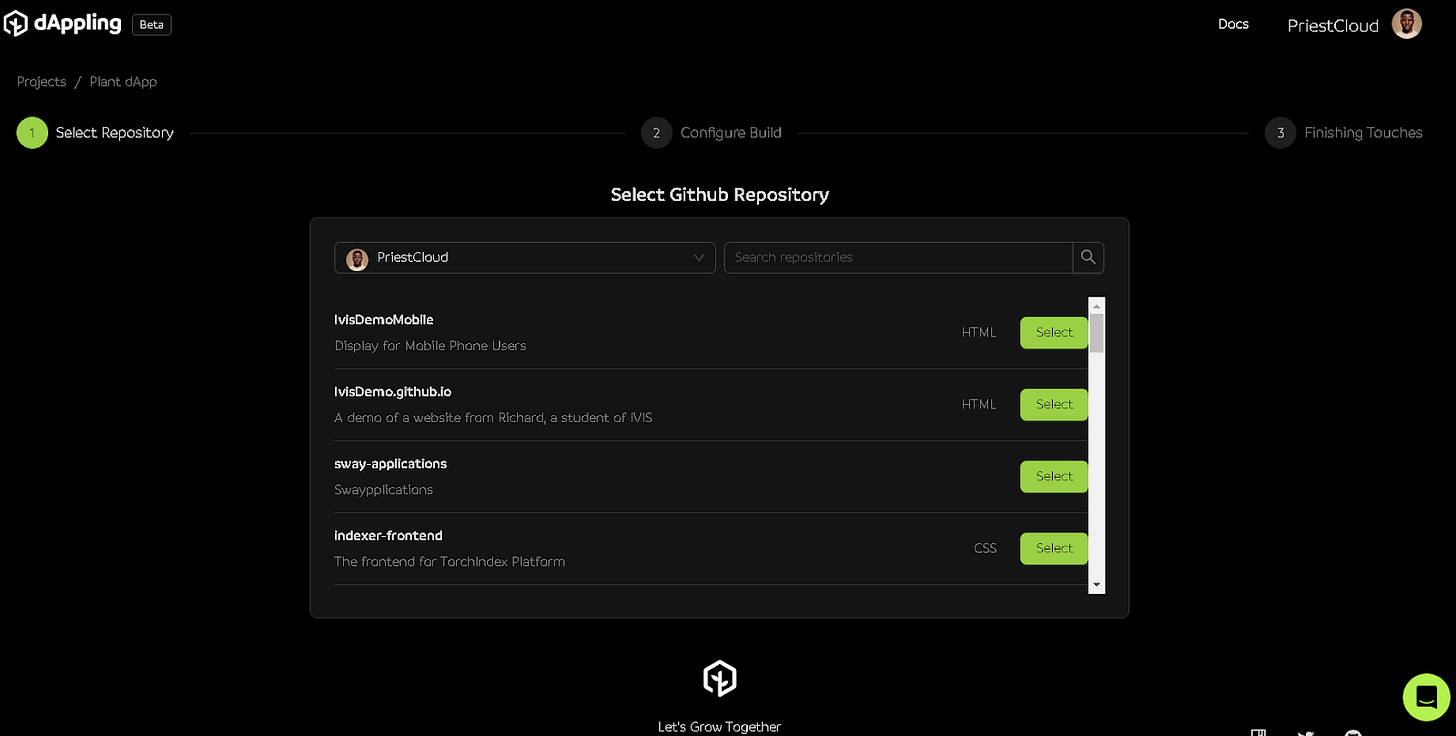Click the 'Select Github Repository' heading
Screen dimensions: 1456x736
720,194
